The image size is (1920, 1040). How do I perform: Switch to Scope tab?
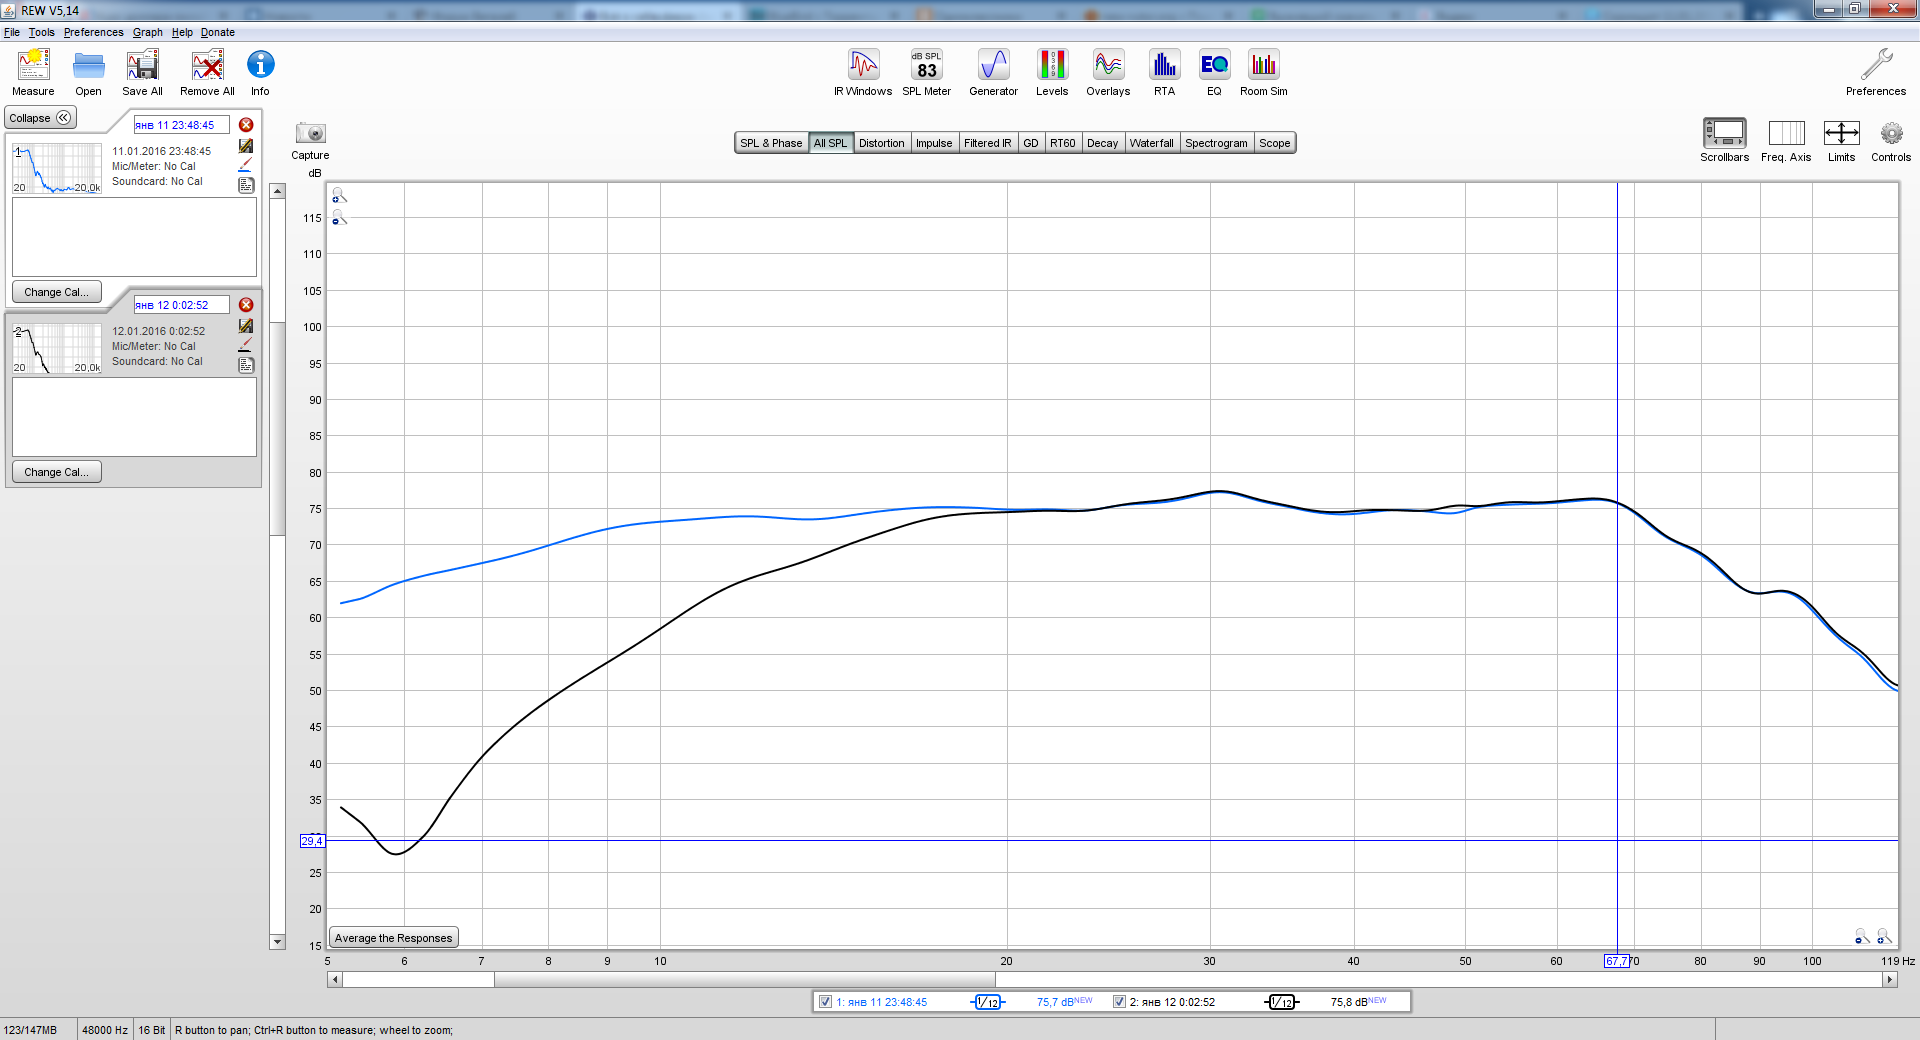pos(1274,143)
